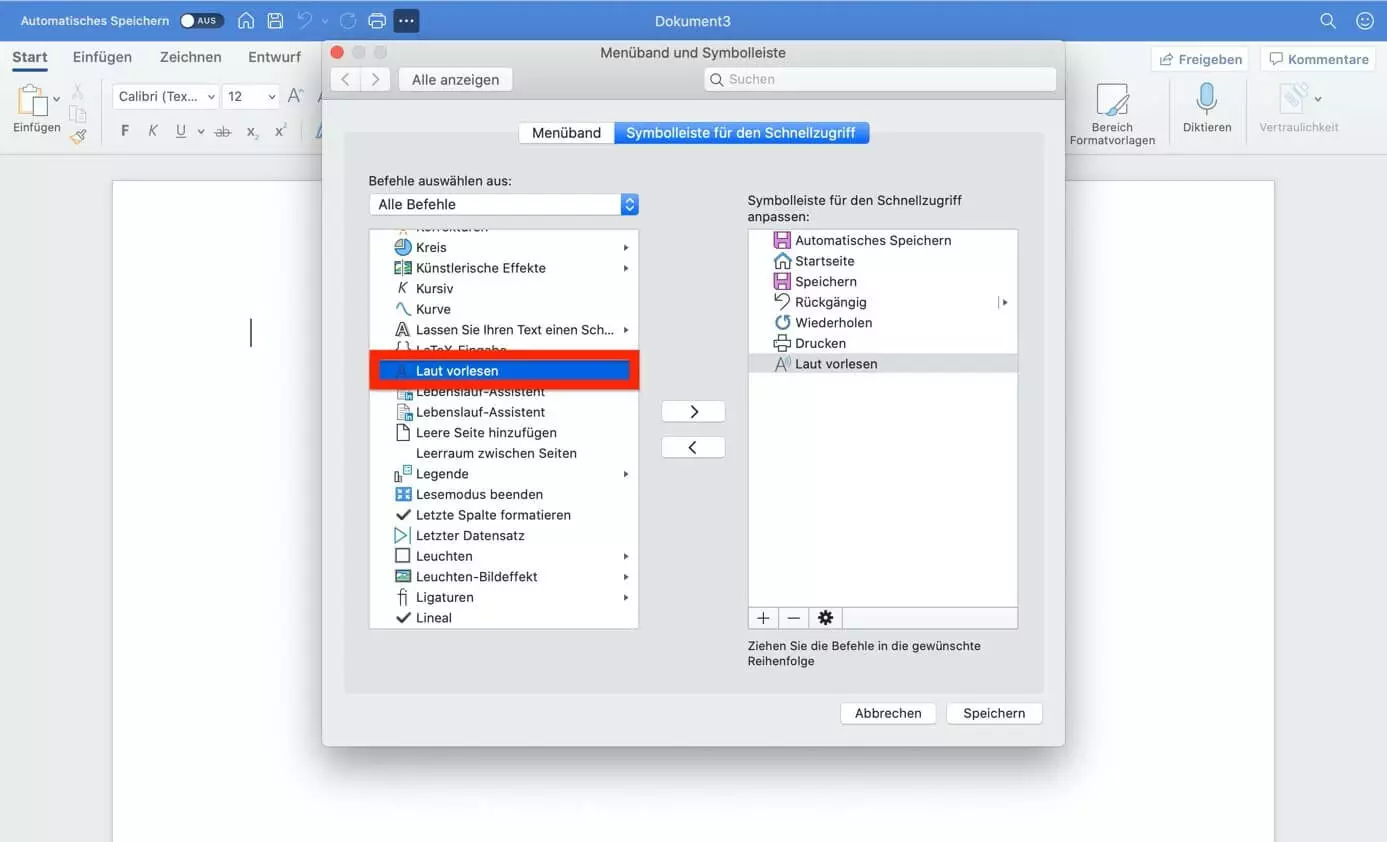
Task: Click the plus button below toolbar list
Action: (763, 618)
